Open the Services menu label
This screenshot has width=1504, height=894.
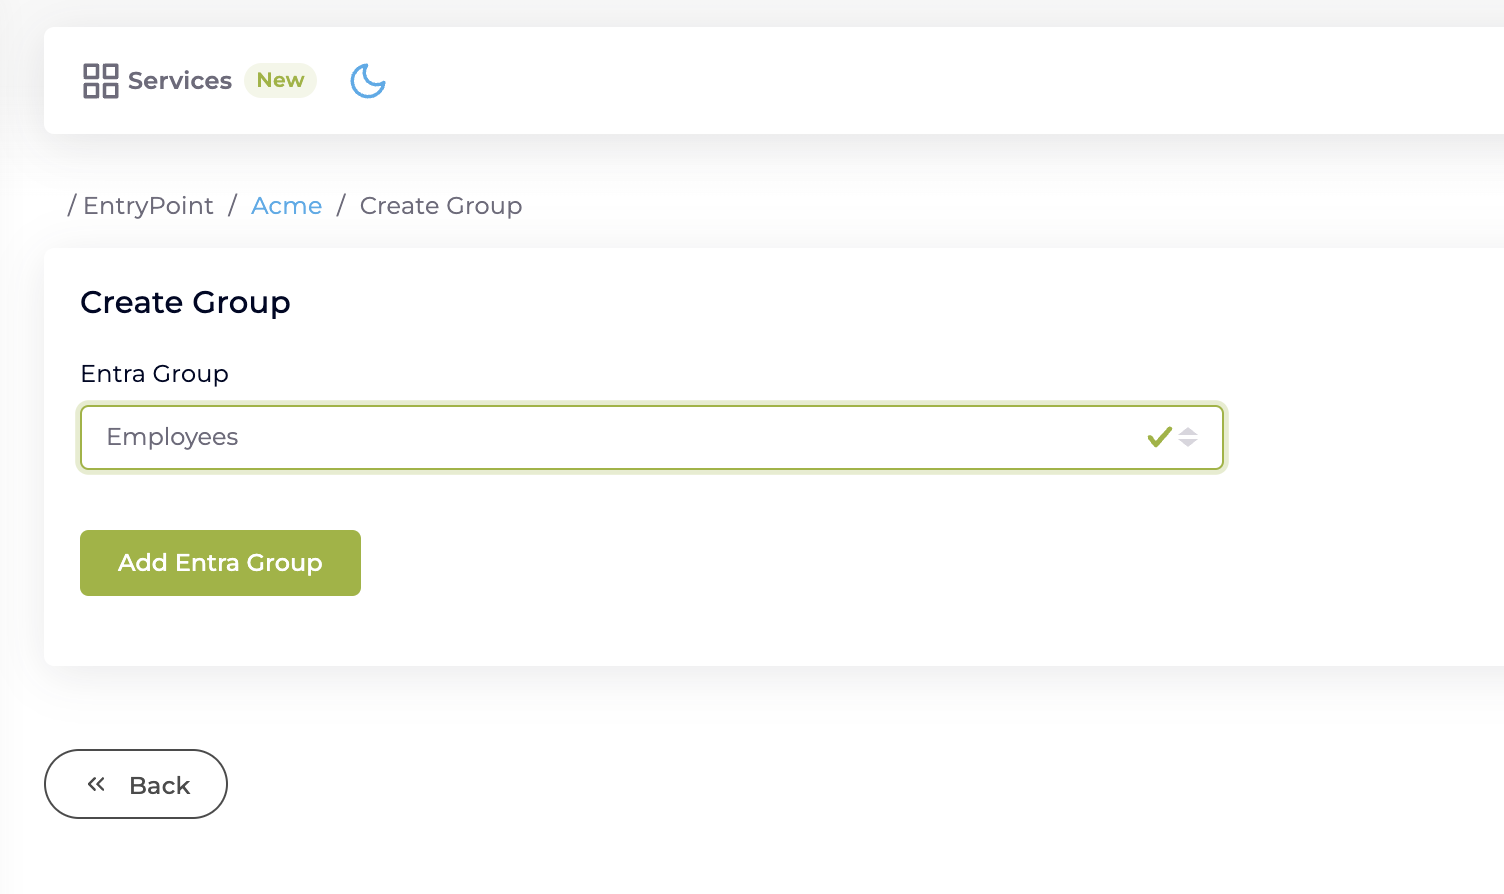(x=180, y=81)
